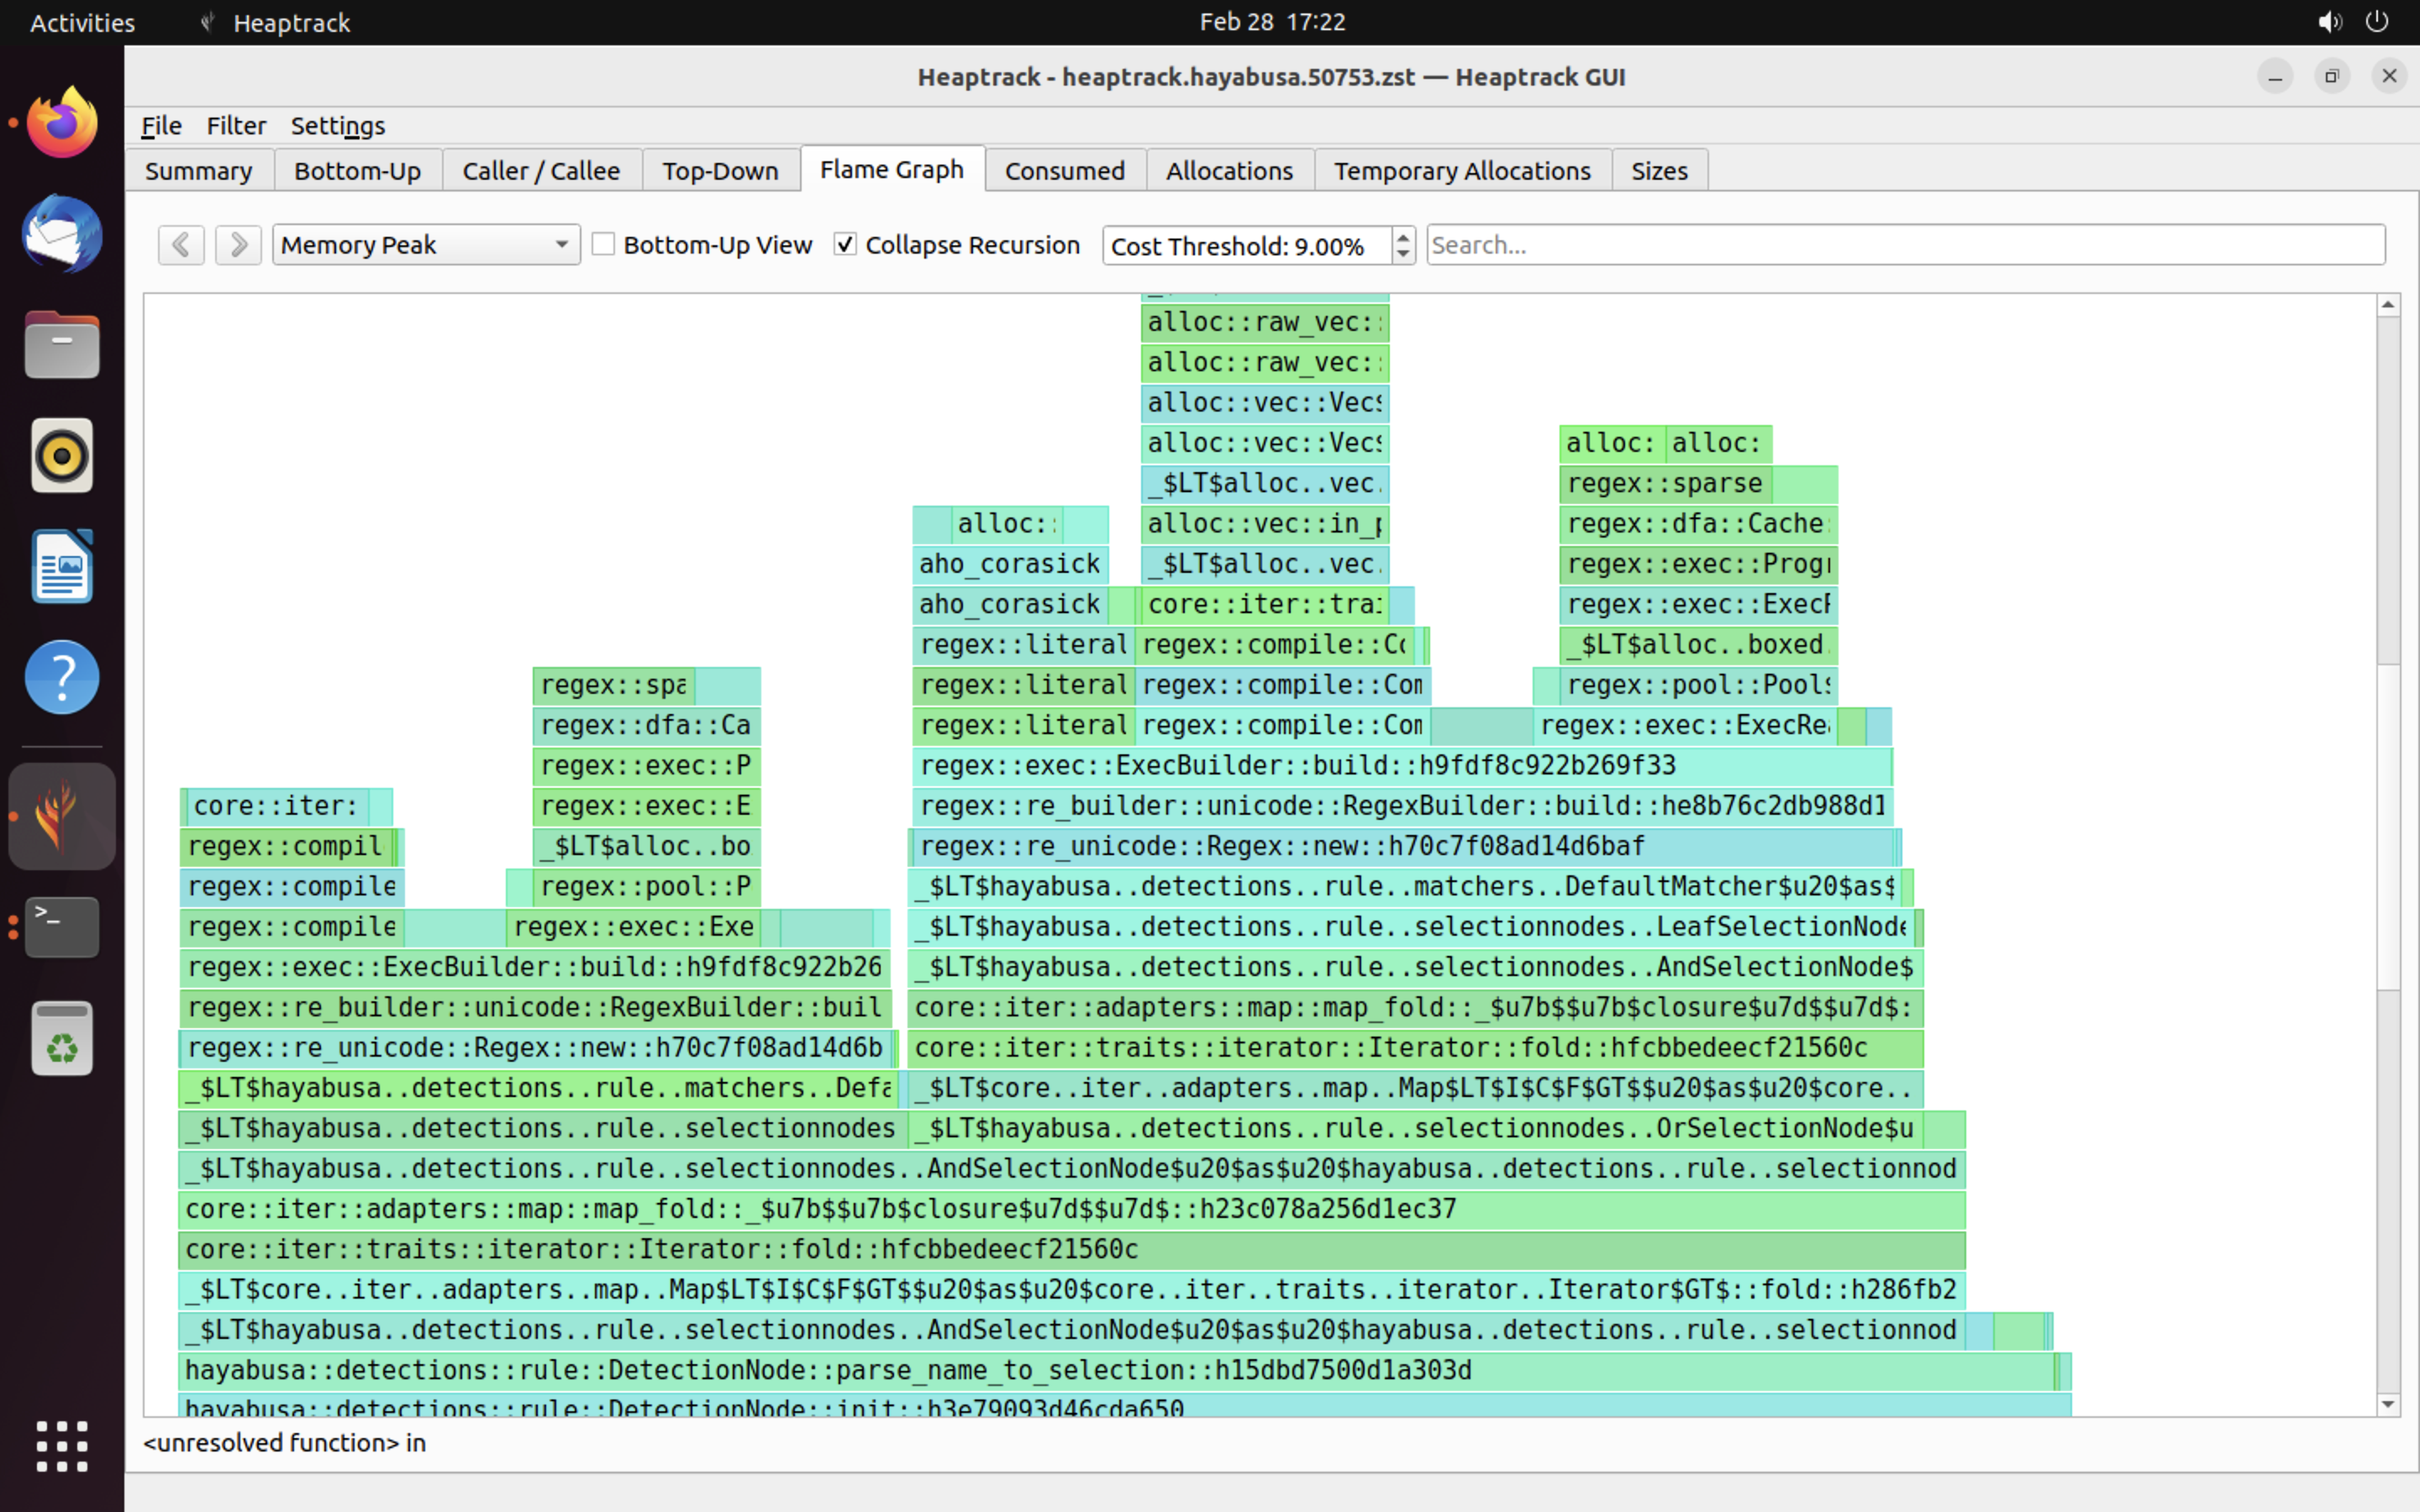This screenshot has height=1512, width=2420.
Task: Open the Temporary Allocations tab
Action: tap(1462, 171)
